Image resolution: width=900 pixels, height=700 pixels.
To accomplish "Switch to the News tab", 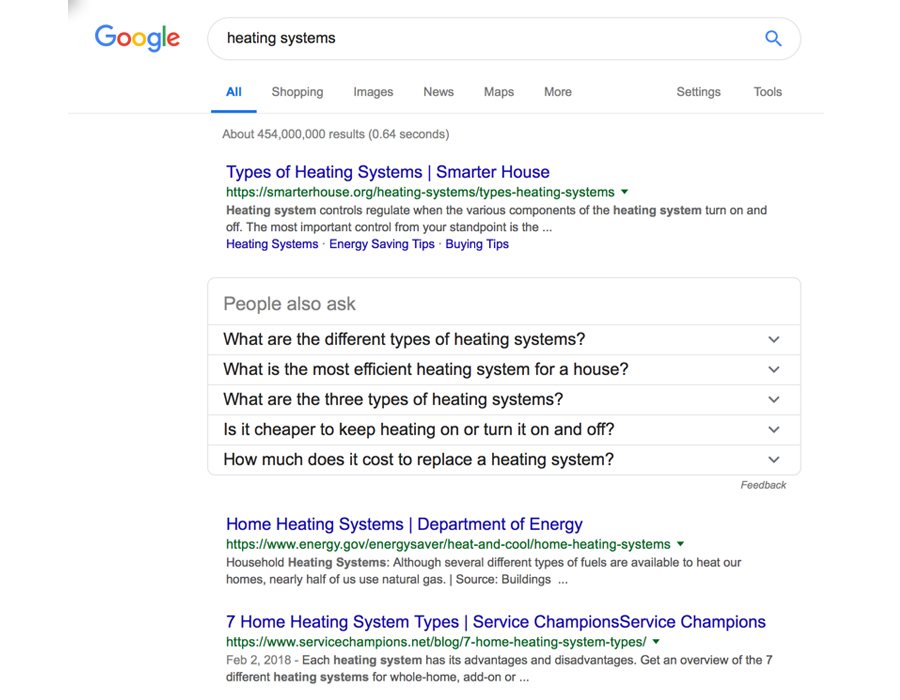I will tap(438, 91).
